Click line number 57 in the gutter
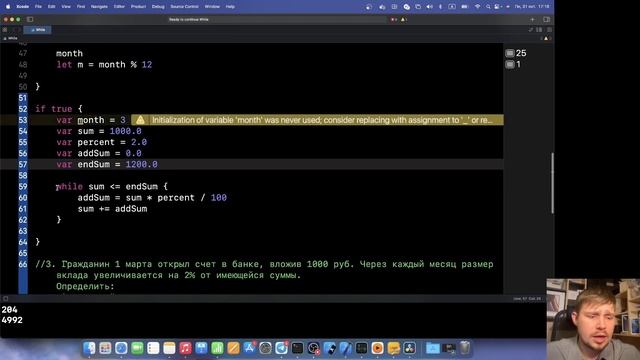The width and height of the screenshot is (640, 360). pyautogui.click(x=23, y=164)
